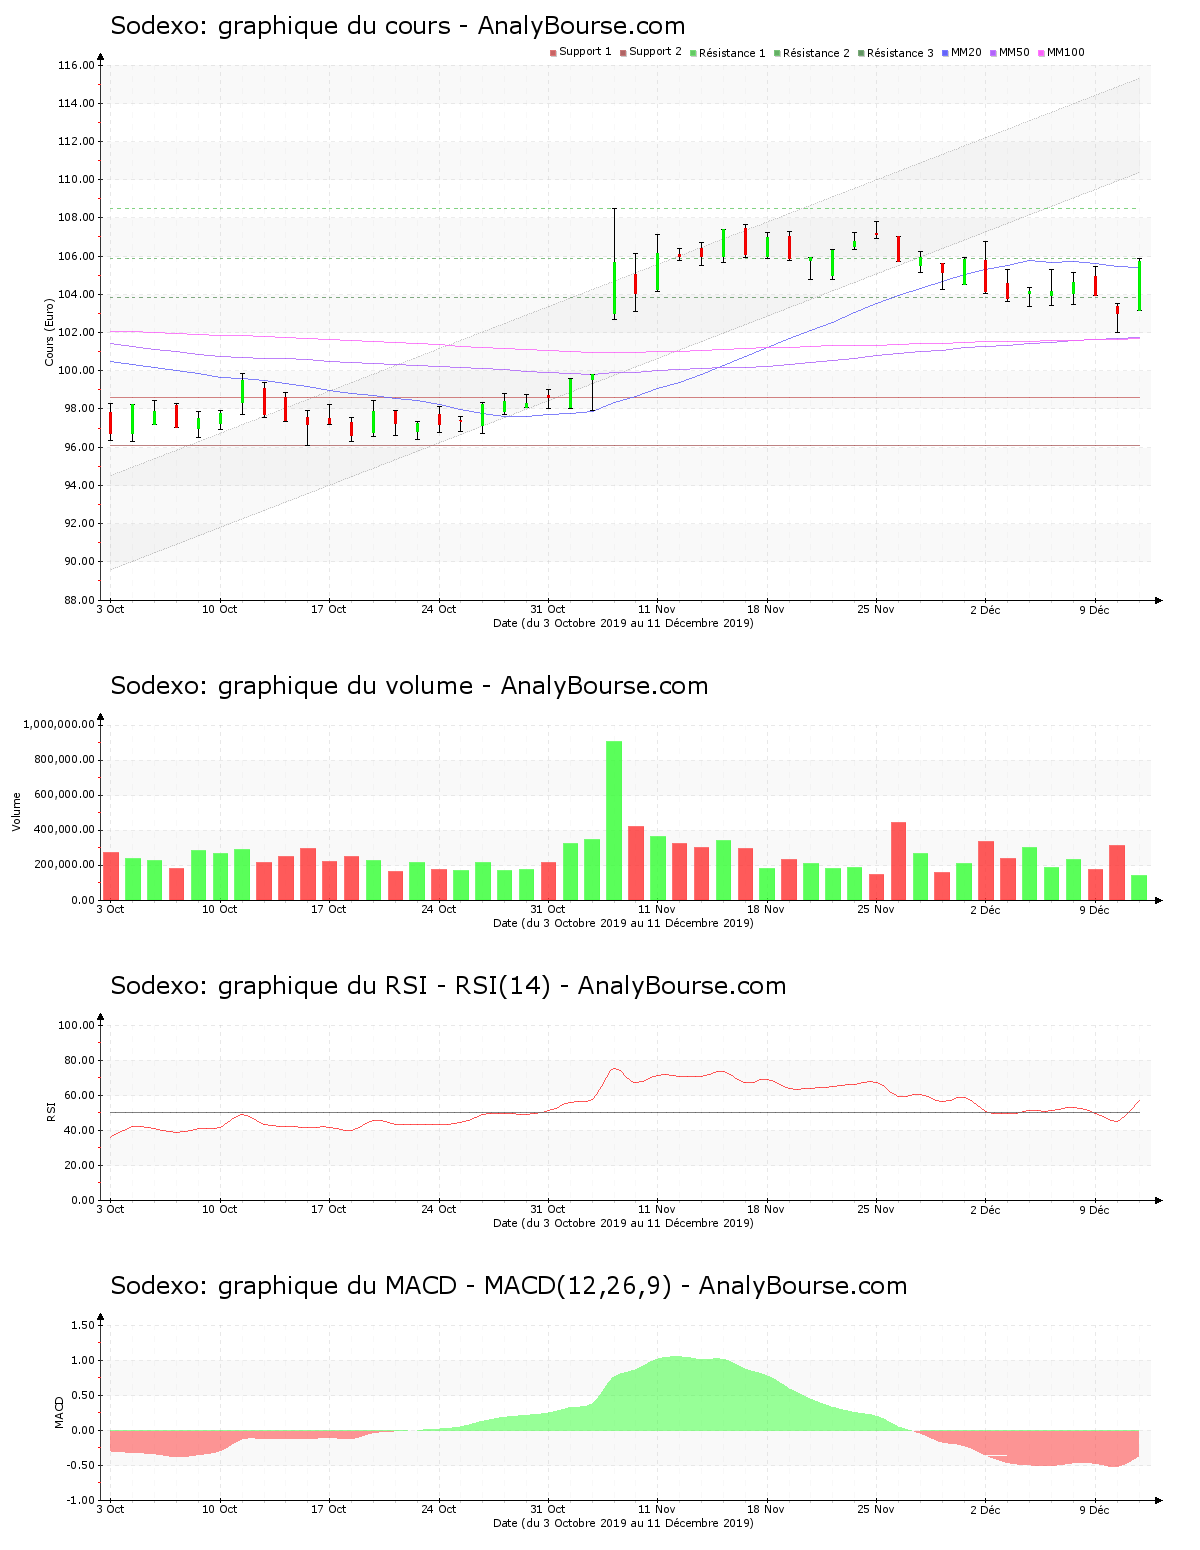Click '24 Oct' date on the RSI chart
1200x1550 pixels.
click(x=438, y=1209)
